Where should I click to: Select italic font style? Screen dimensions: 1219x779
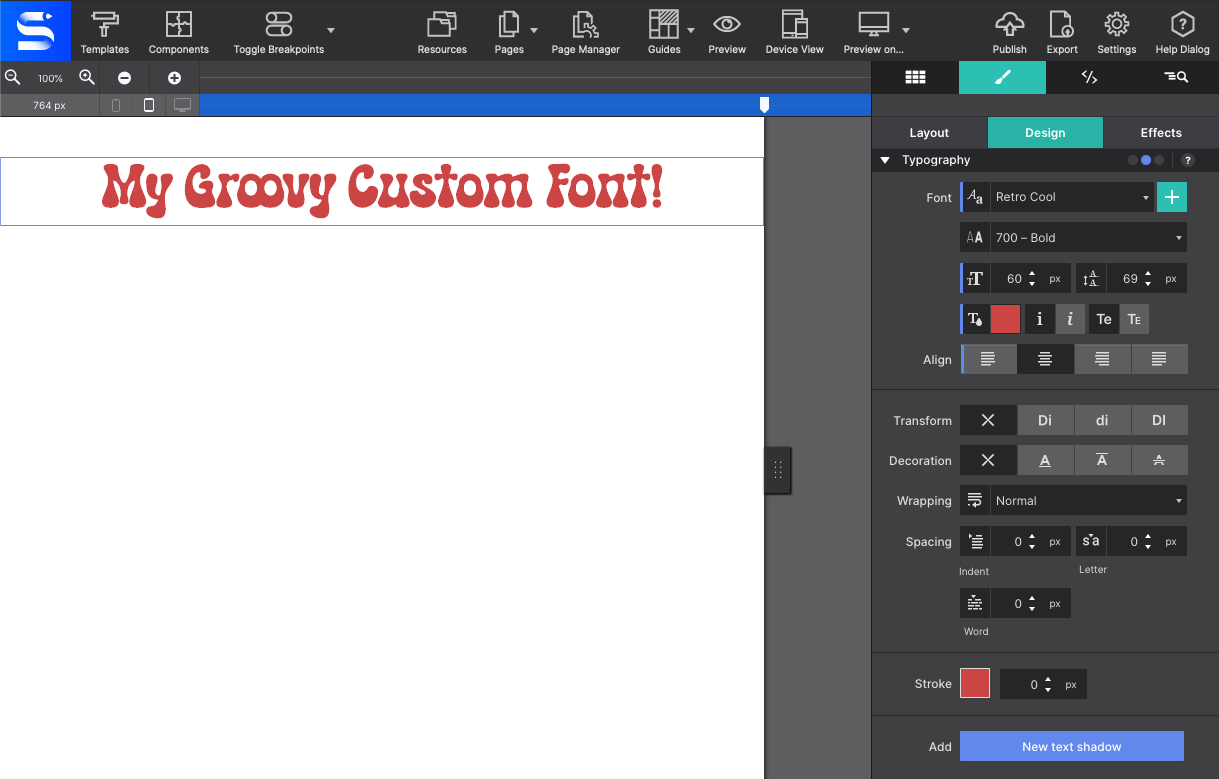coord(1070,319)
